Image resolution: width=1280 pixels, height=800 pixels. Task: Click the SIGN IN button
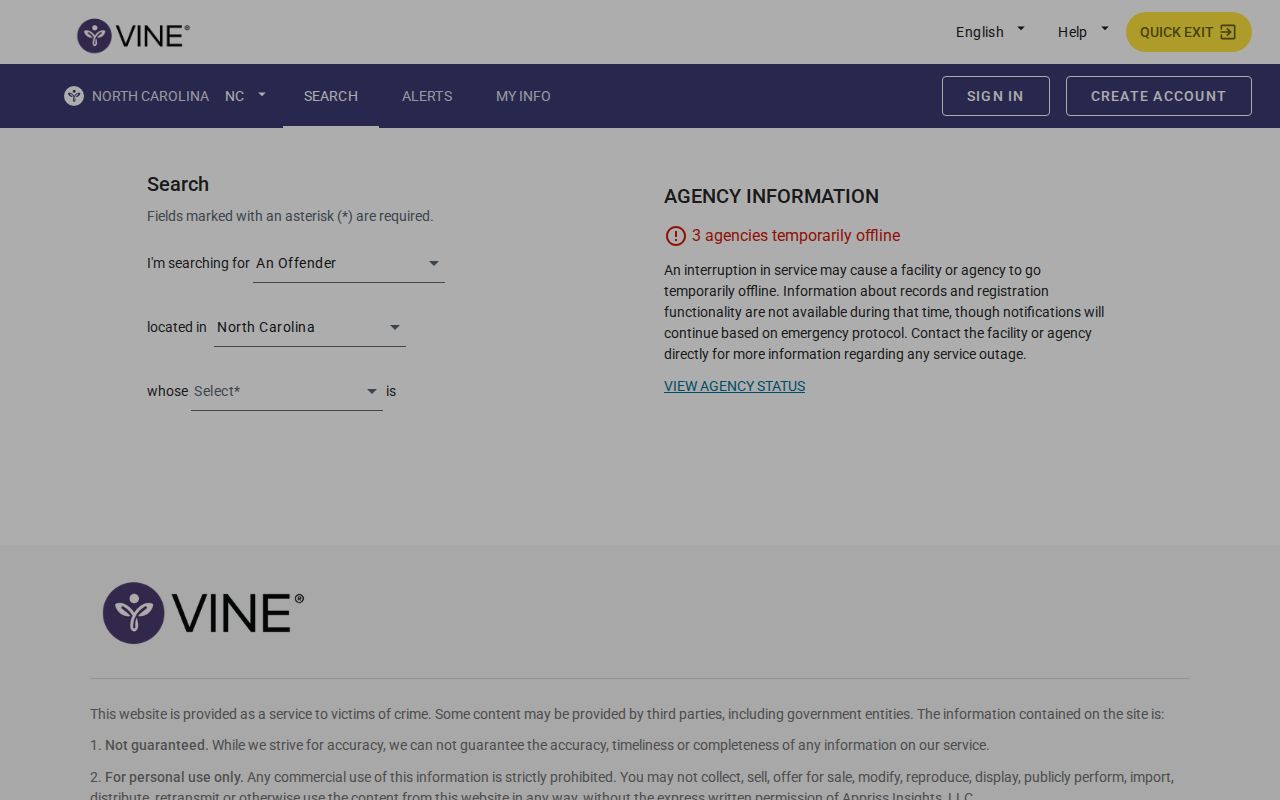tap(995, 96)
